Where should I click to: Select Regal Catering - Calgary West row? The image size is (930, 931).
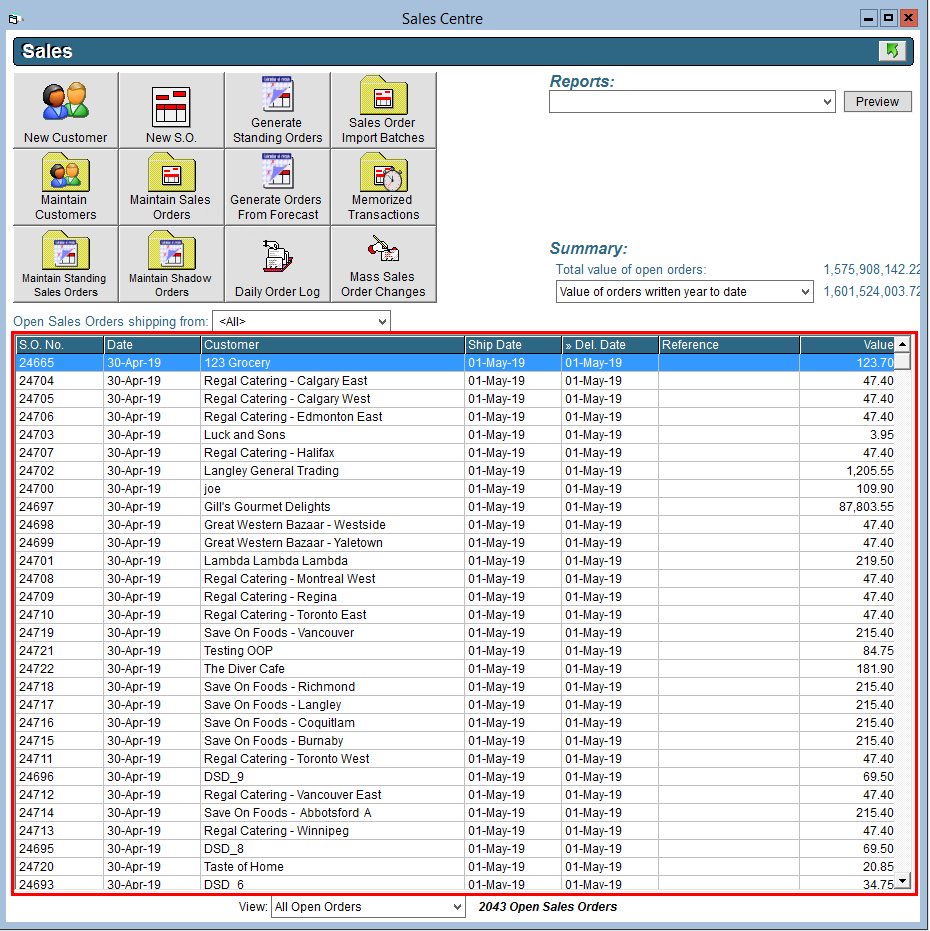tap(455, 399)
